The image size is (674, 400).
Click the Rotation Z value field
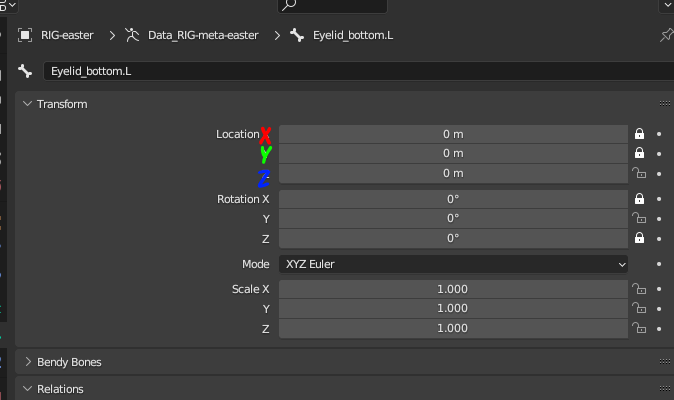[453, 238]
